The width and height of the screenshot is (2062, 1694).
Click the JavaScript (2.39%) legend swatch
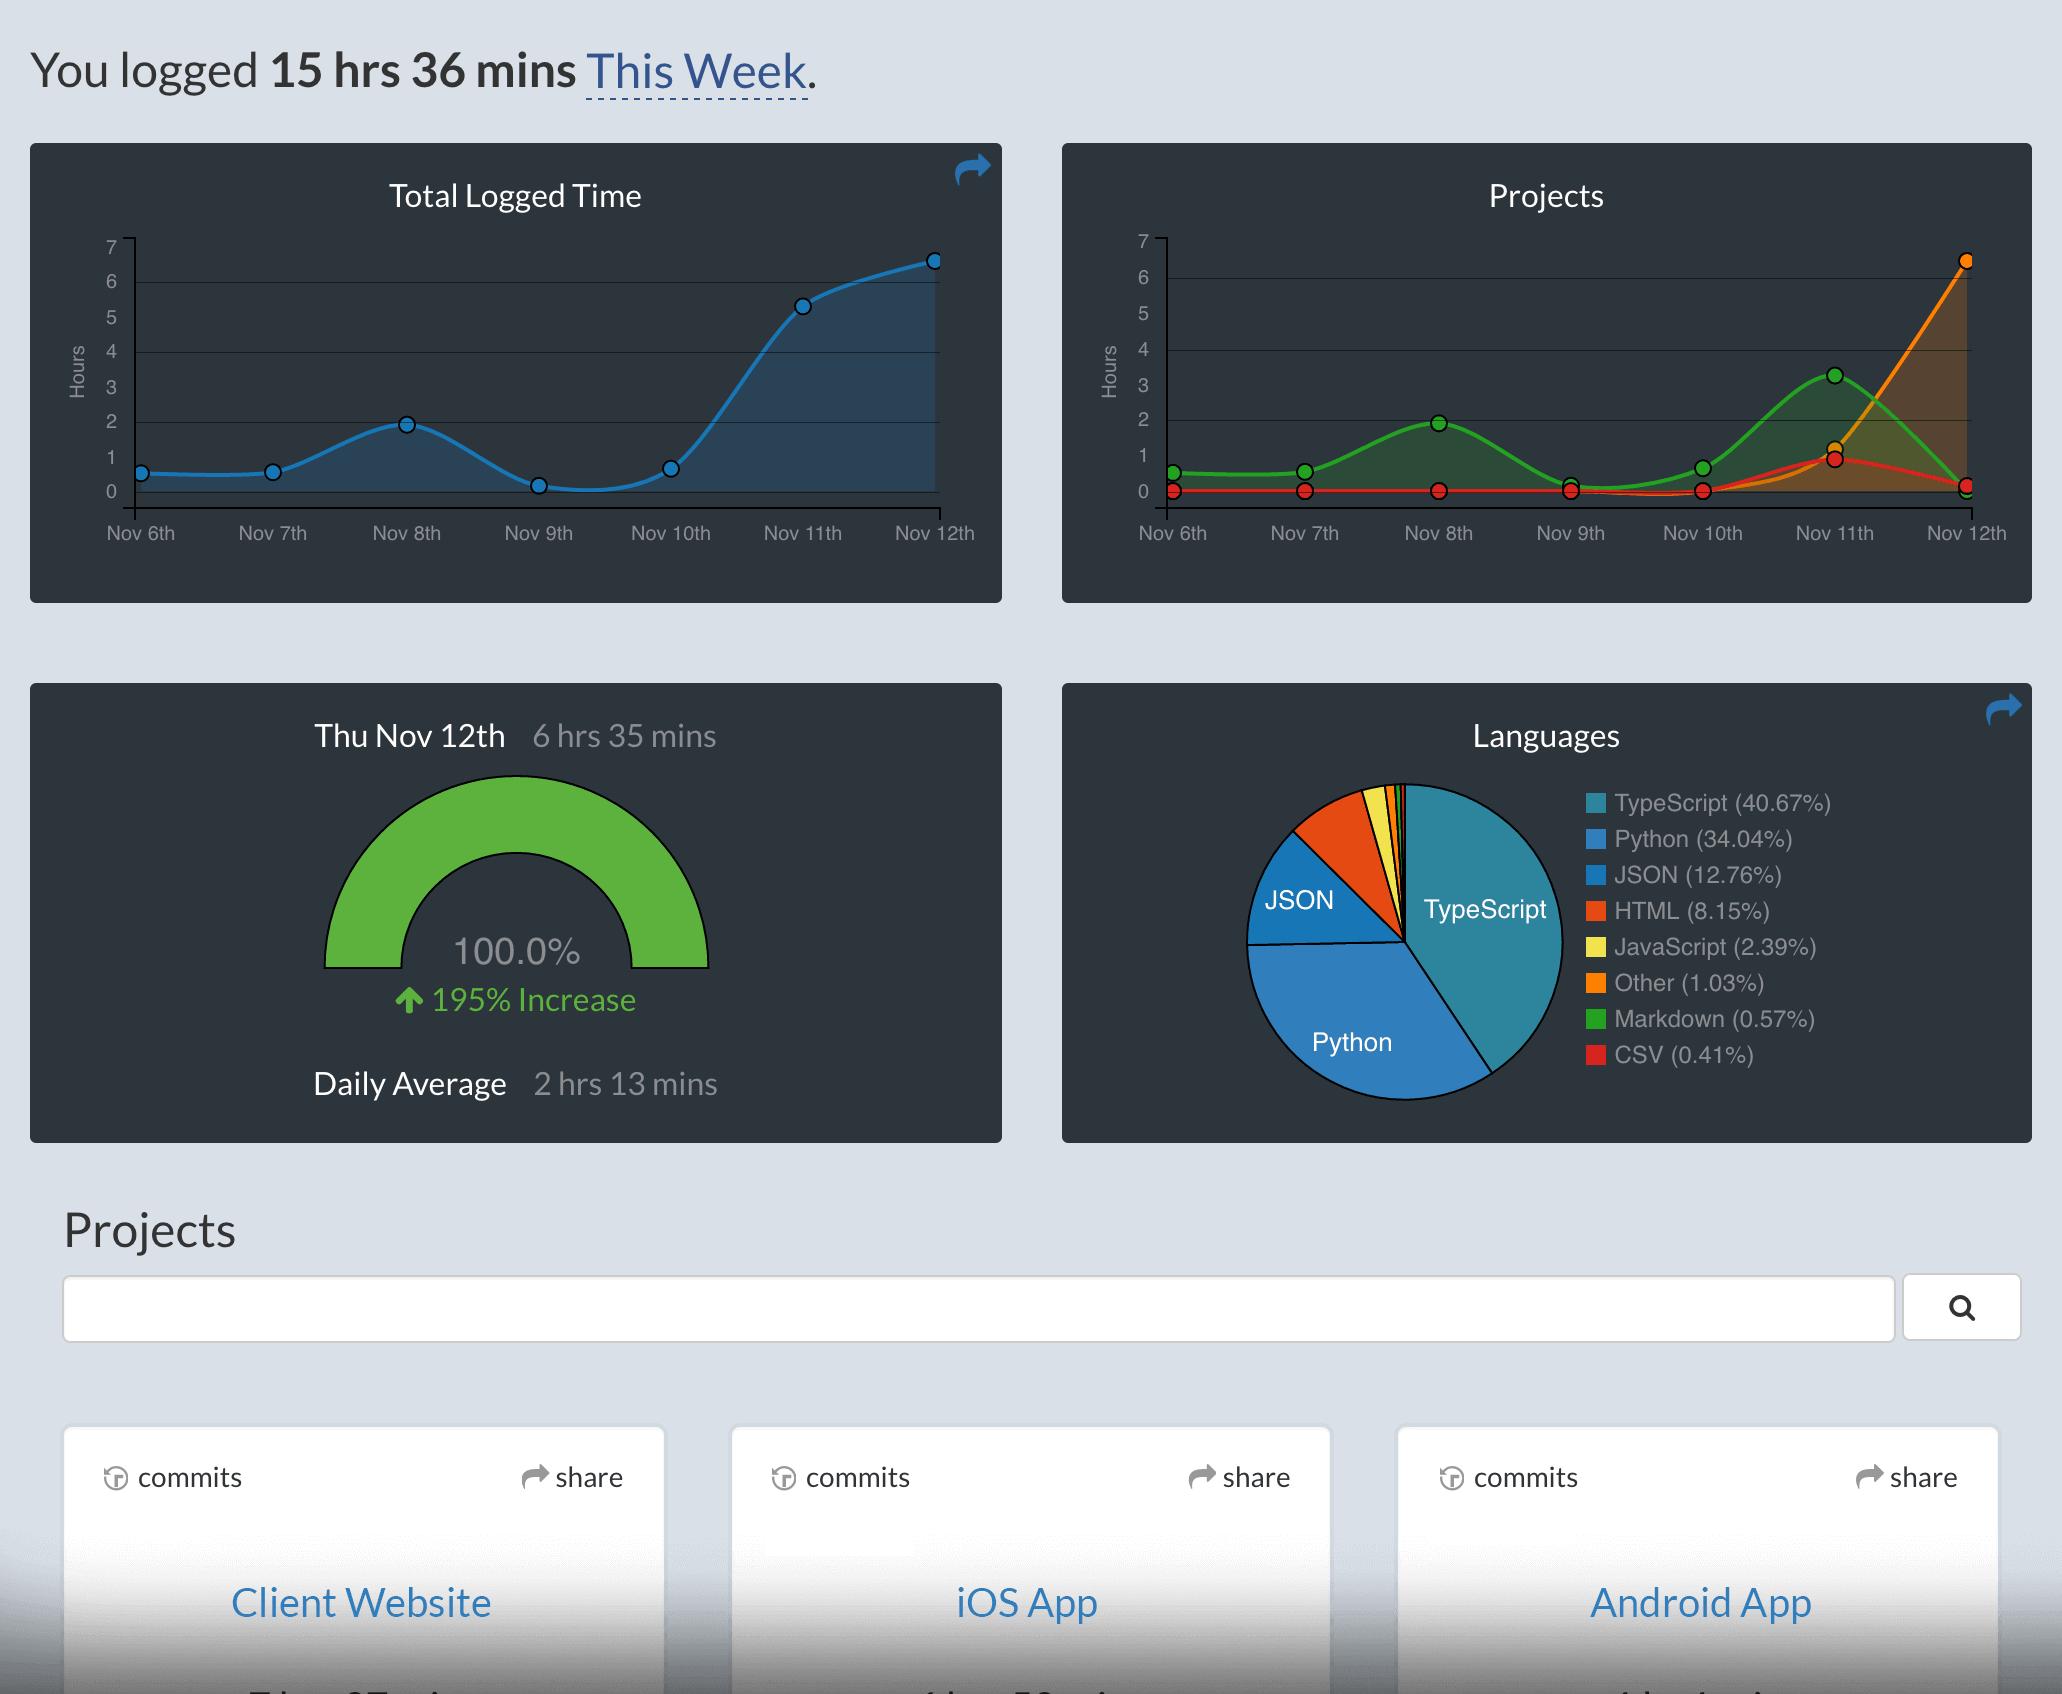coord(1596,947)
